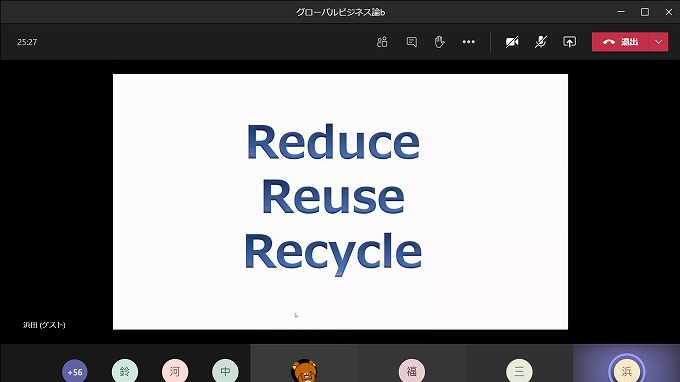Screen dimensions: 680x382
Task: Open the +56 more participants list
Action: (x=75, y=372)
